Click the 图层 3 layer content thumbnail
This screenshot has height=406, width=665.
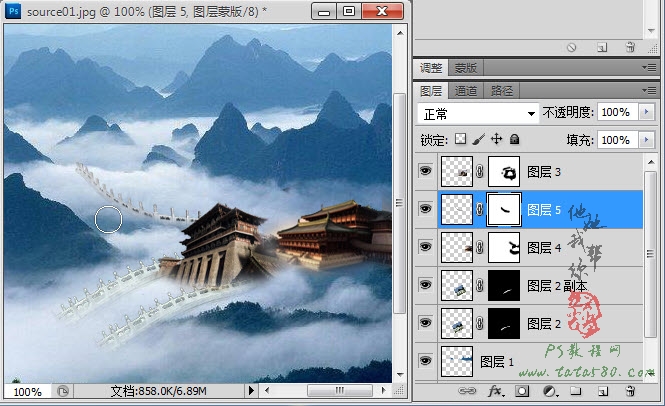click(x=457, y=171)
